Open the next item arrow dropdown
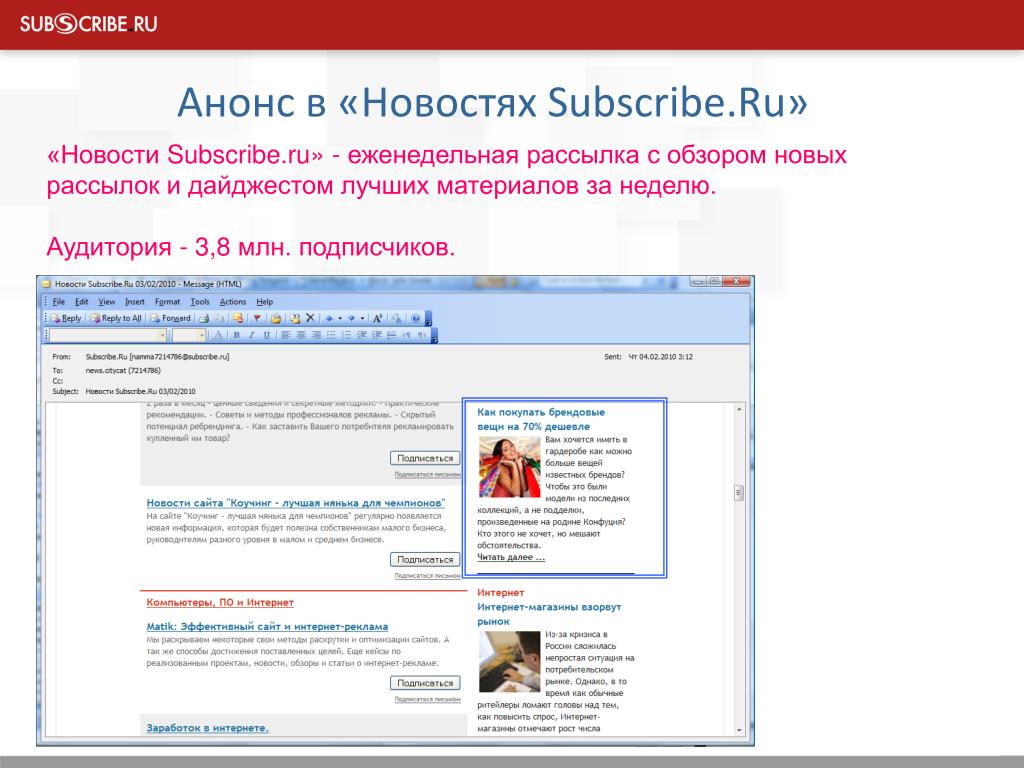1024x768 pixels. pos(362,318)
